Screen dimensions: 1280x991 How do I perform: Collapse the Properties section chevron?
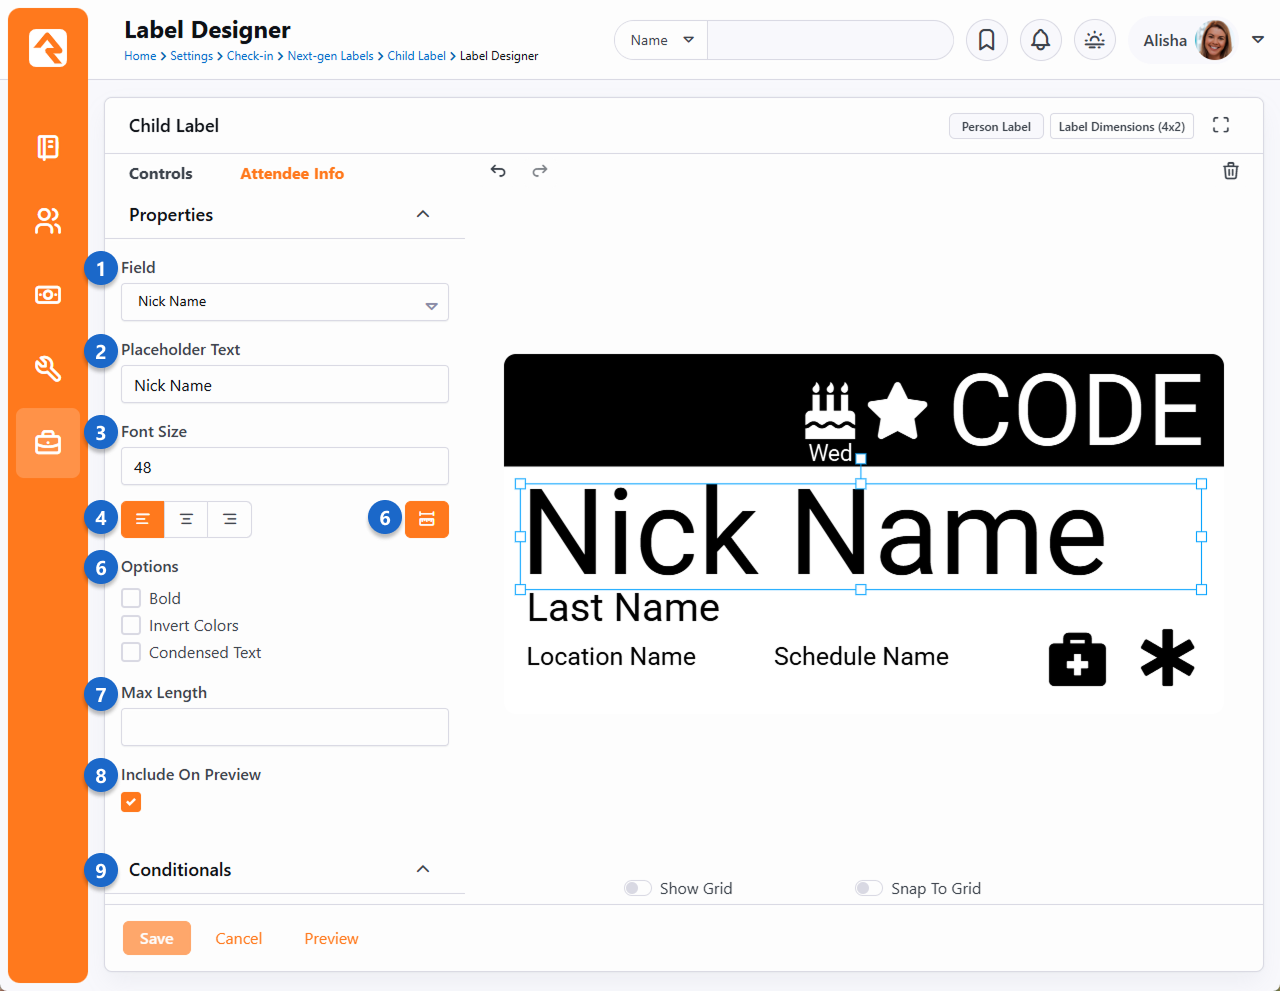(423, 214)
